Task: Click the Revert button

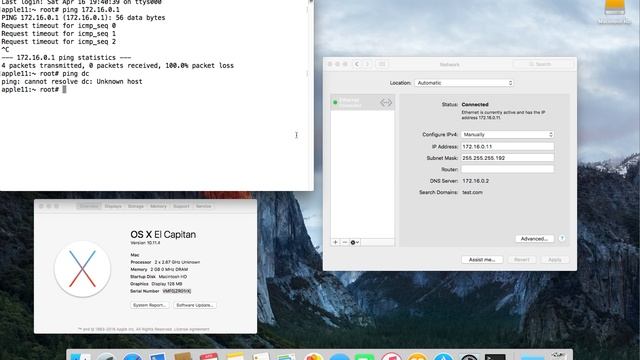Action: point(522,260)
